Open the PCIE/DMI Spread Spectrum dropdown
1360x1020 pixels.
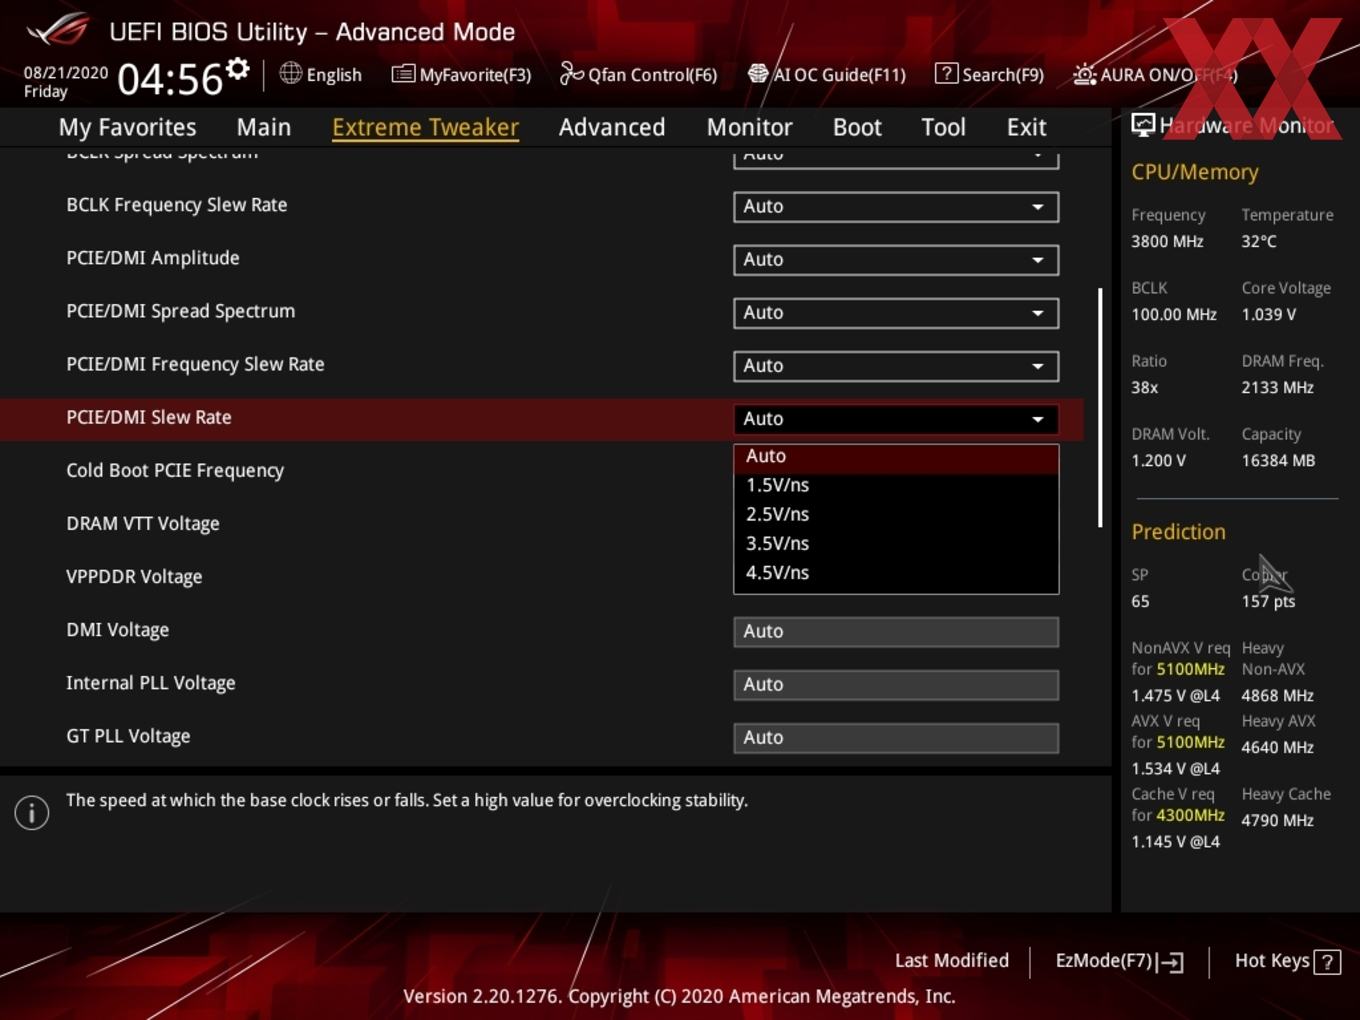click(x=896, y=313)
